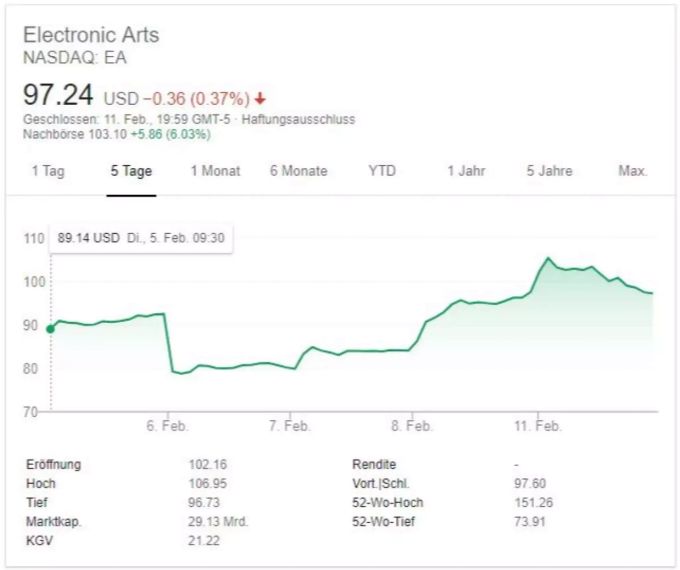
Task: Click the Electronic Arts title
Action: (91, 35)
